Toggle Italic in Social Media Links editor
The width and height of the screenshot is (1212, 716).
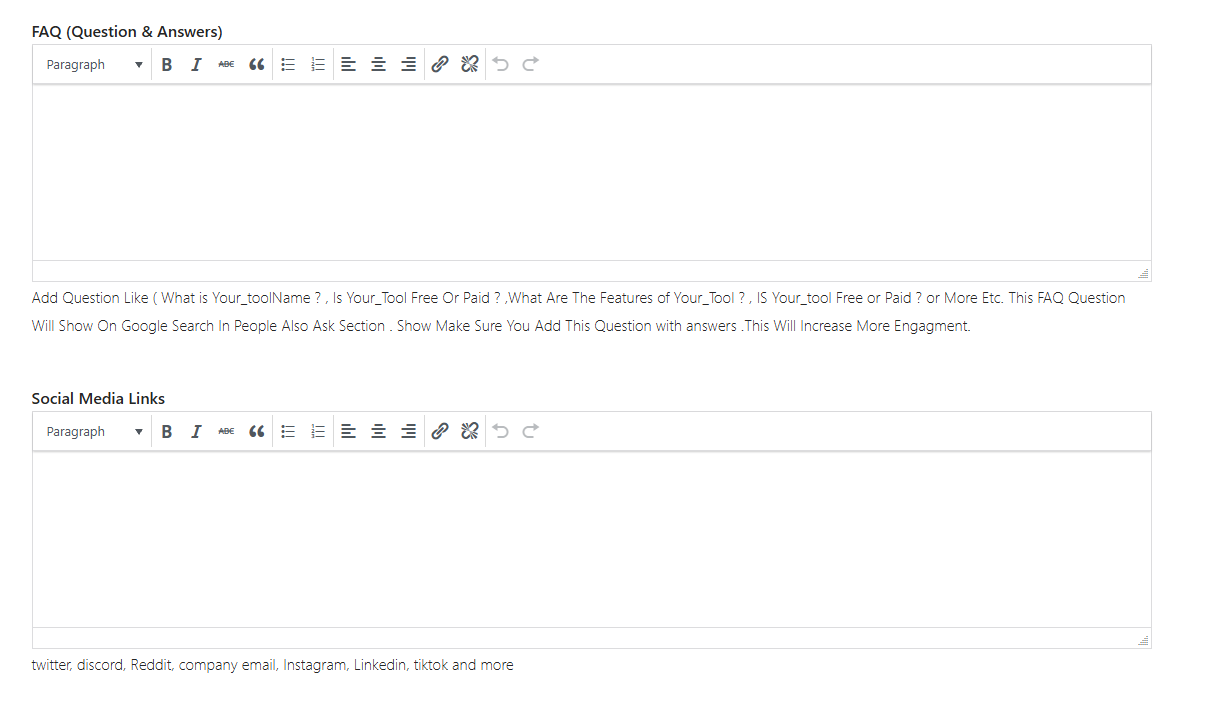(196, 431)
